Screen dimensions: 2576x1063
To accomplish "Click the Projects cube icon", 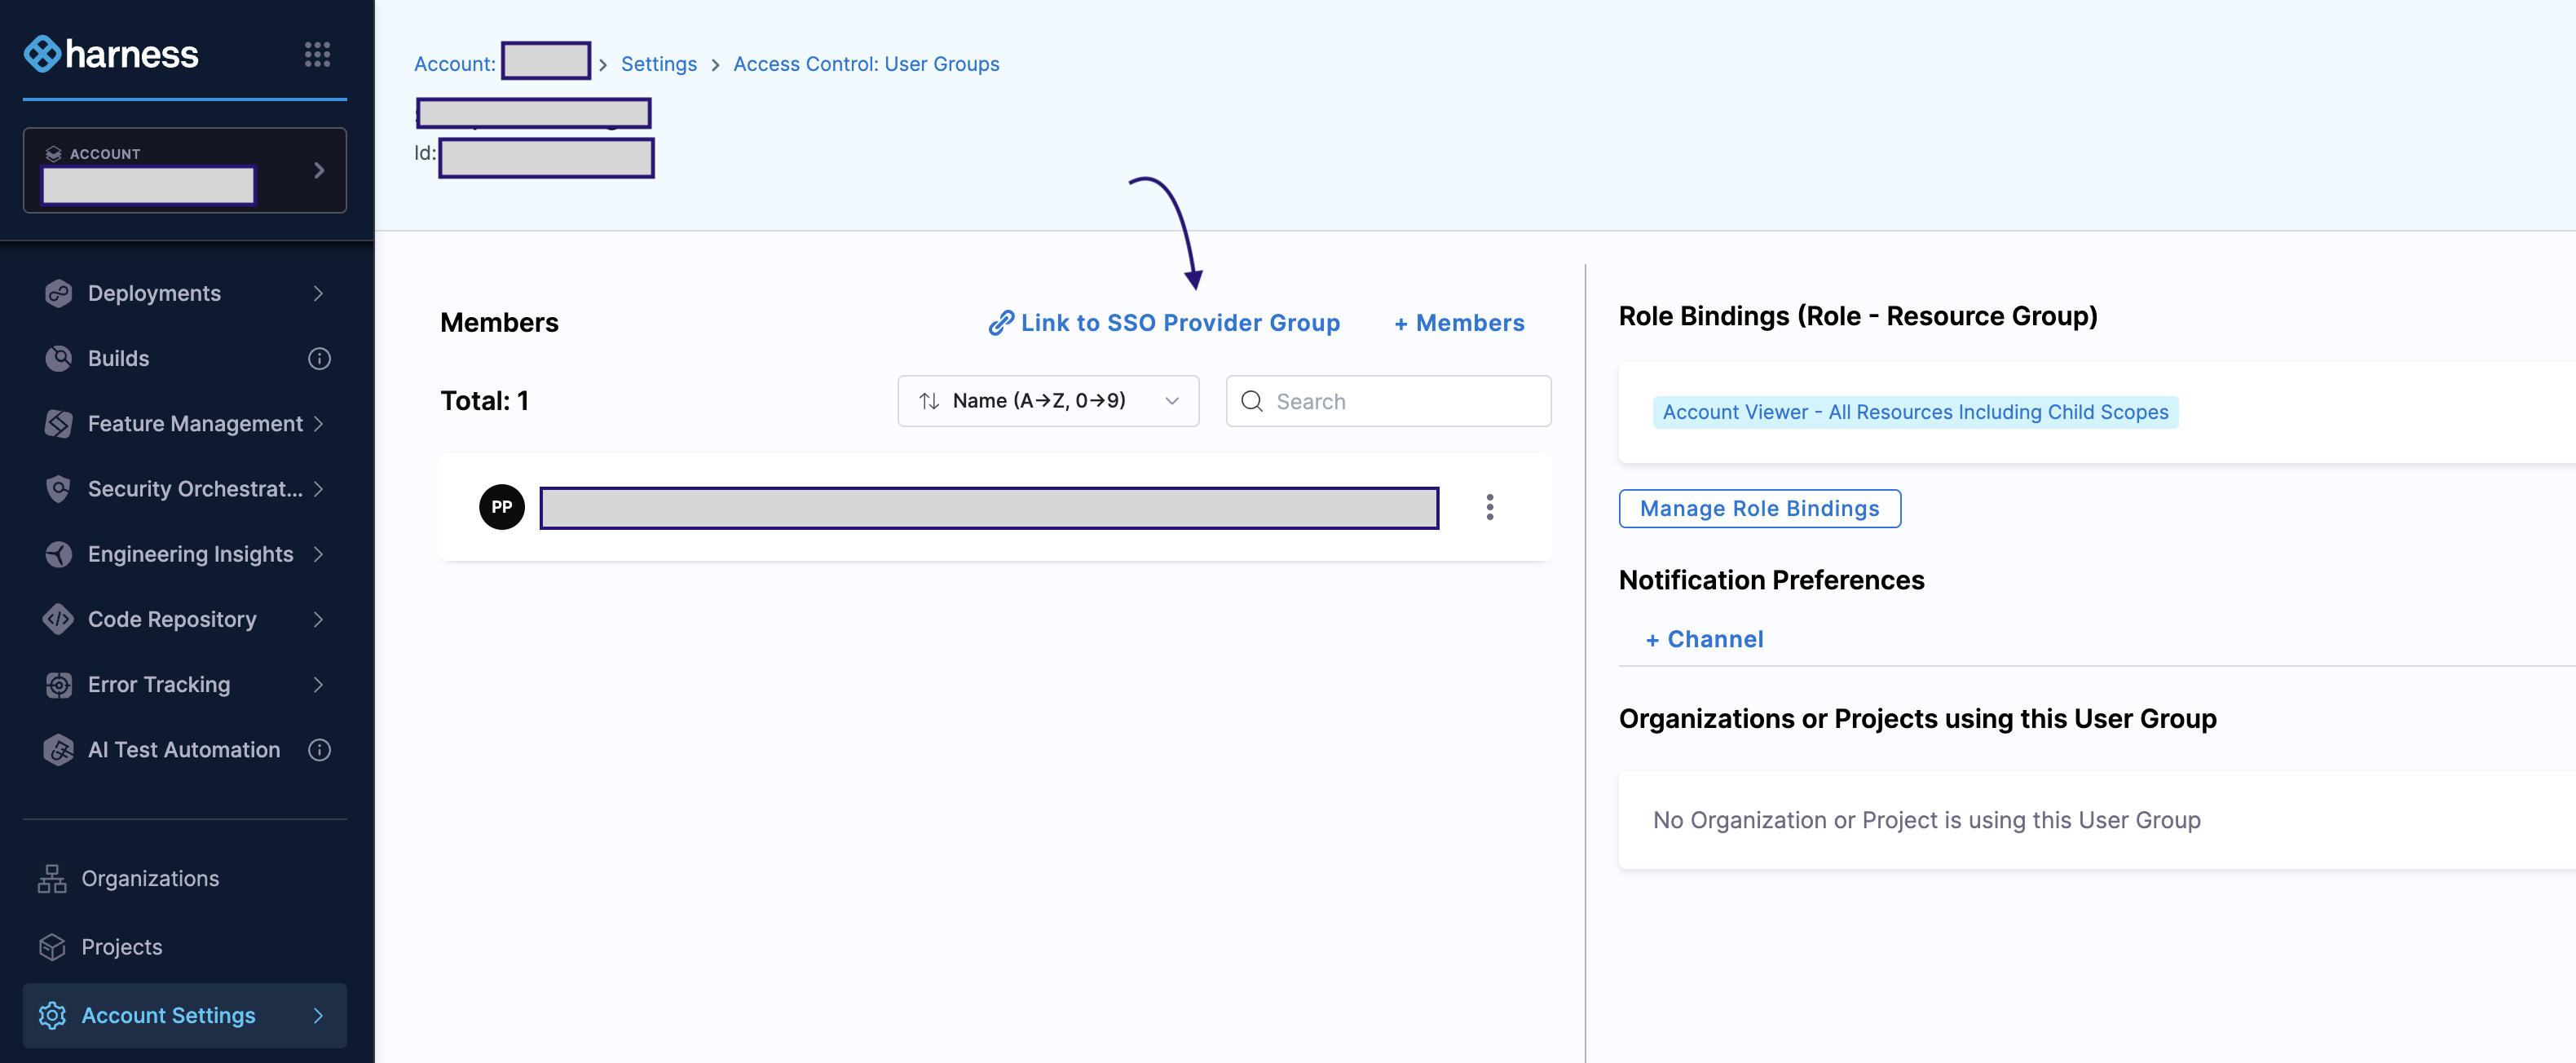I will point(52,946).
